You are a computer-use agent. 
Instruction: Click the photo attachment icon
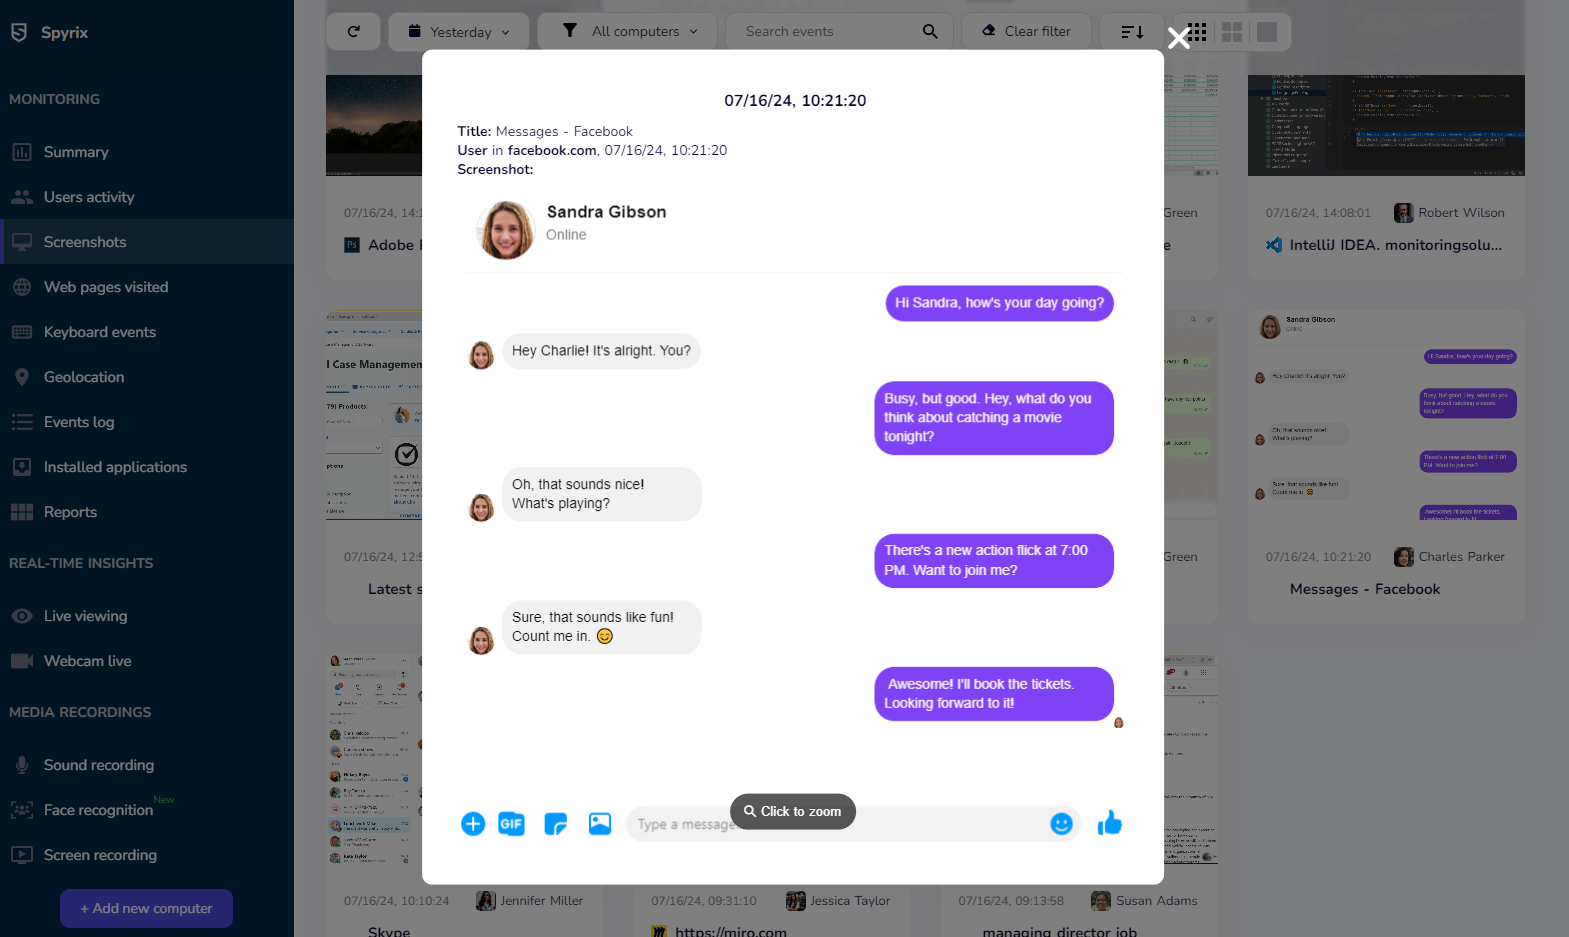[600, 824]
